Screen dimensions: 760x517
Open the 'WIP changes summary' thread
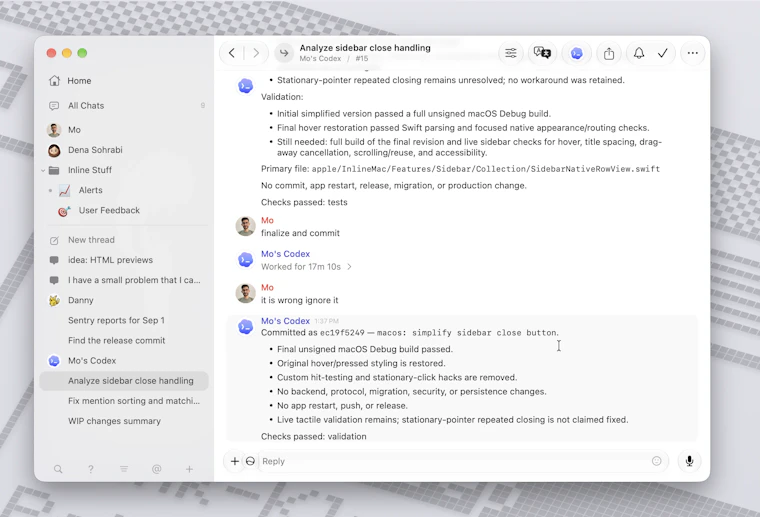125,421
